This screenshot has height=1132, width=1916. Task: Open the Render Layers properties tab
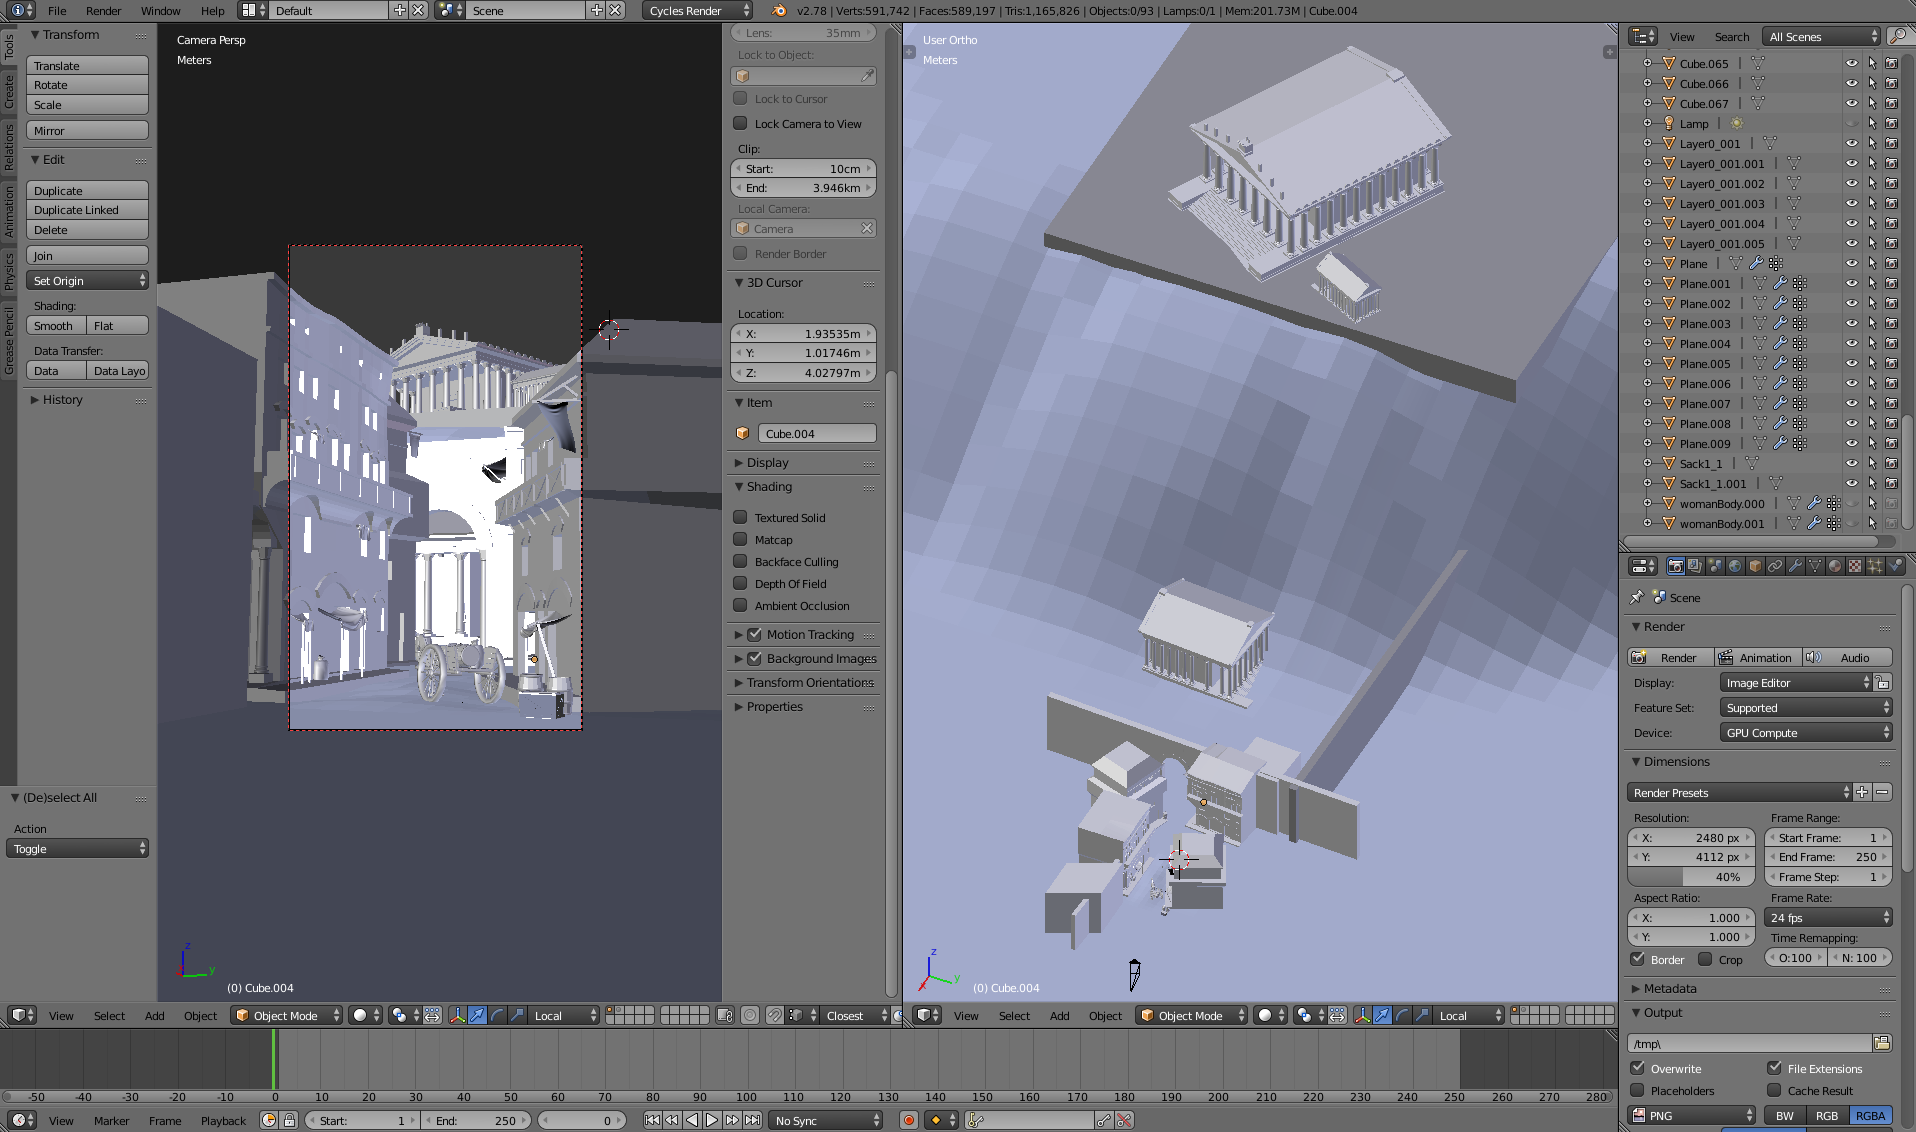1695,566
